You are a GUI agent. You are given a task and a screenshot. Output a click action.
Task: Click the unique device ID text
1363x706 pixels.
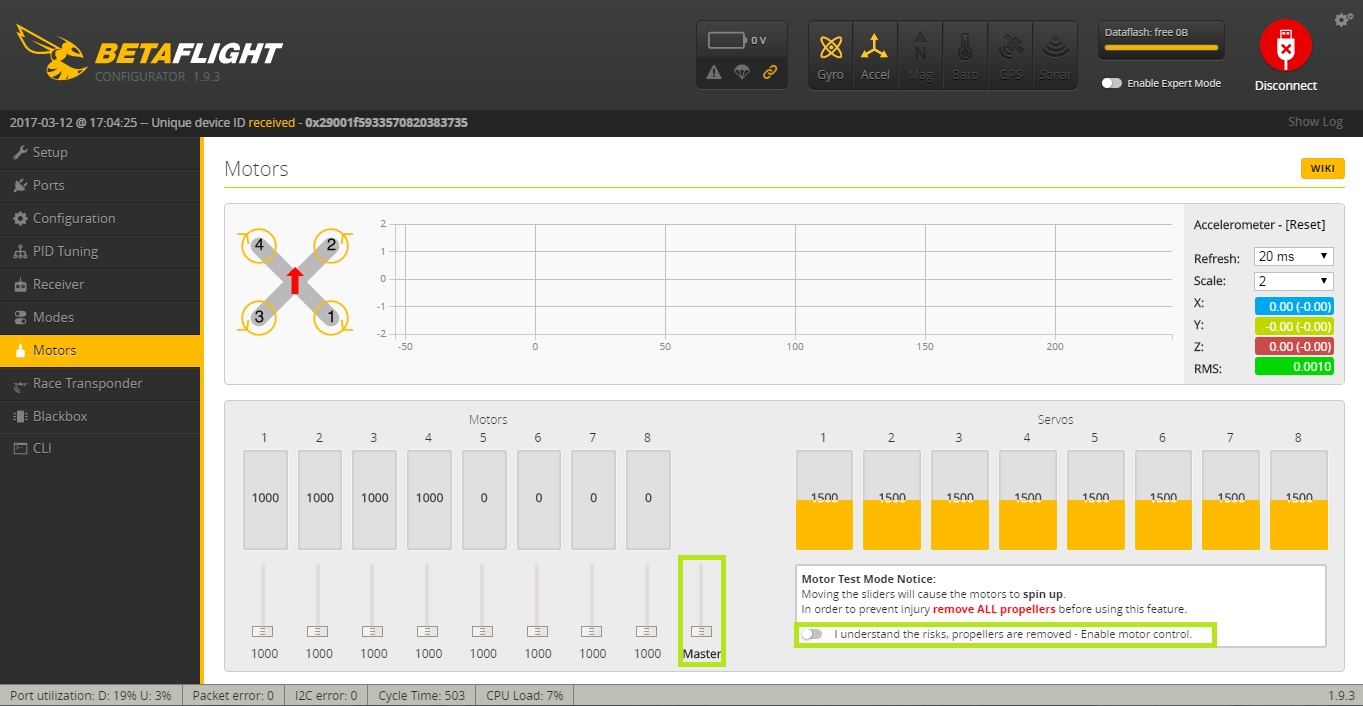pos(386,122)
